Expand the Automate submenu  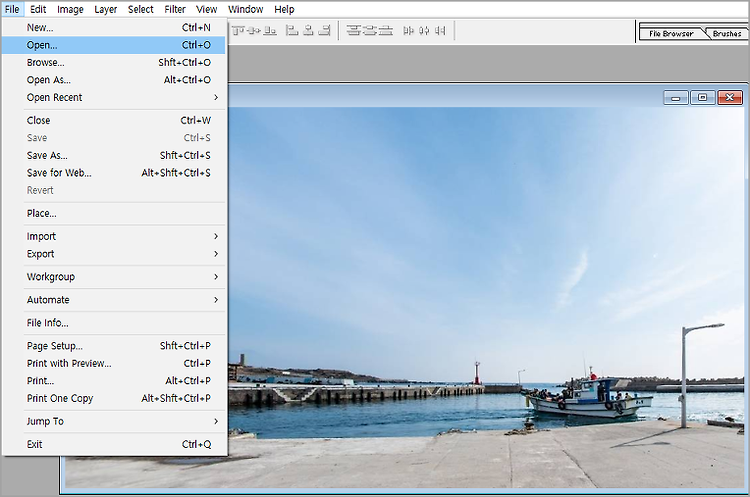tap(114, 300)
